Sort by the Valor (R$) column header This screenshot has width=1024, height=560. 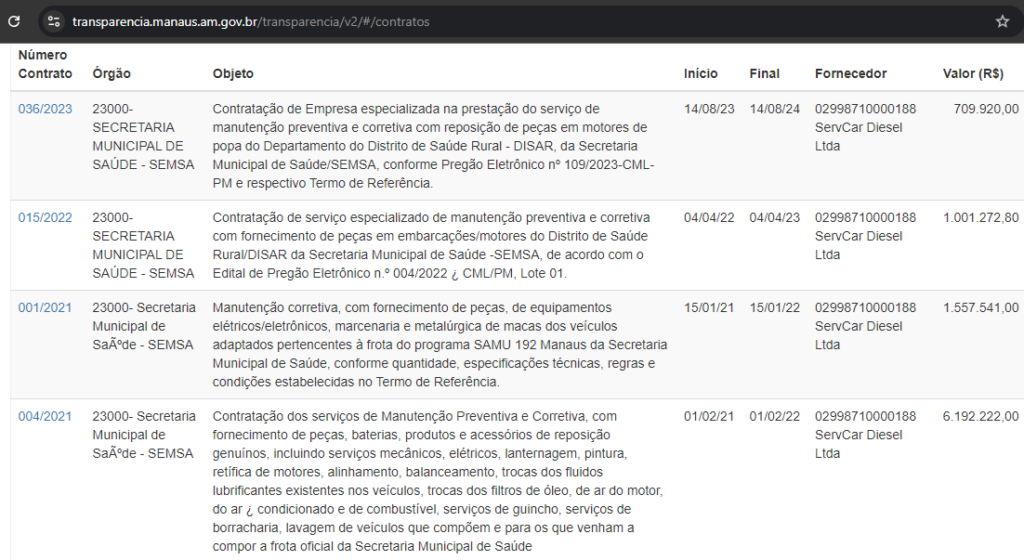point(973,74)
